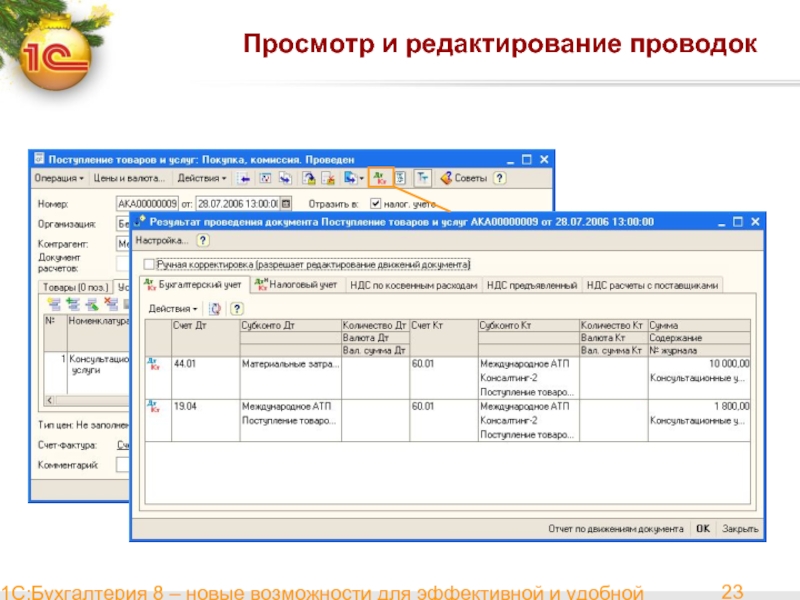Close the Поступление товаров и услуг window
The width and height of the screenshot is (800, 600).
tap(544, 160)
